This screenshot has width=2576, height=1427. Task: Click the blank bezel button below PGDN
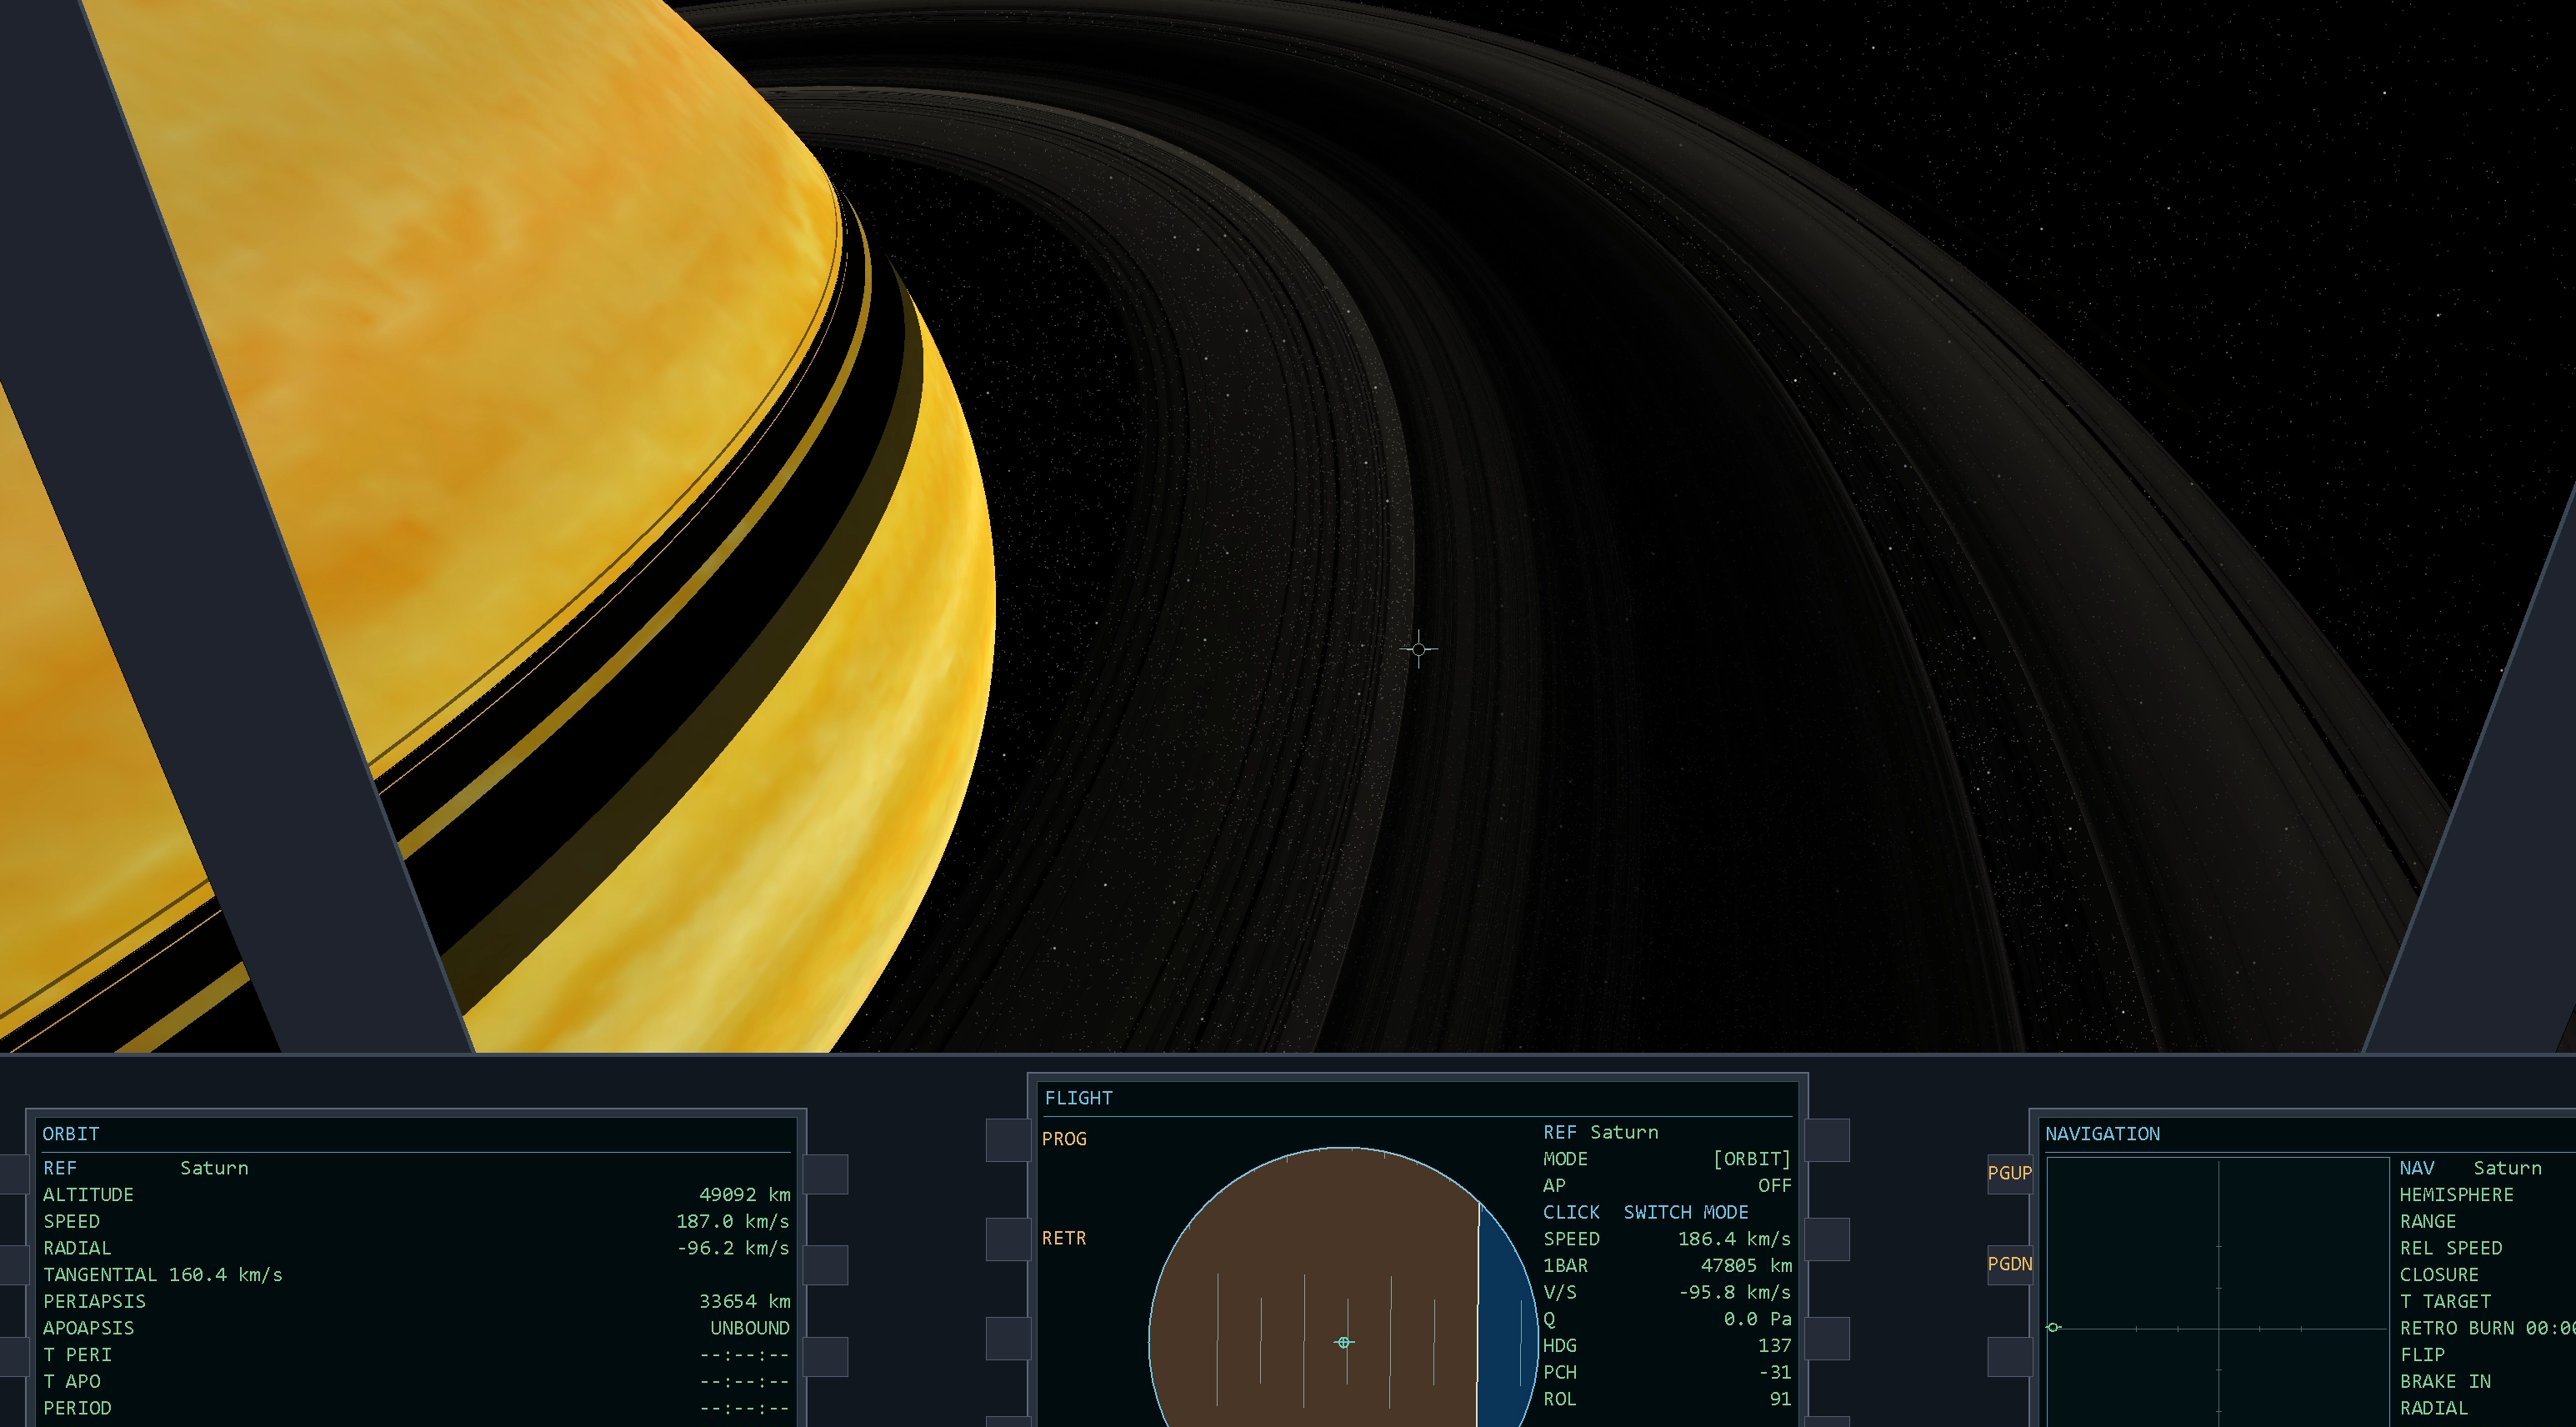tap(2009, 1357)
